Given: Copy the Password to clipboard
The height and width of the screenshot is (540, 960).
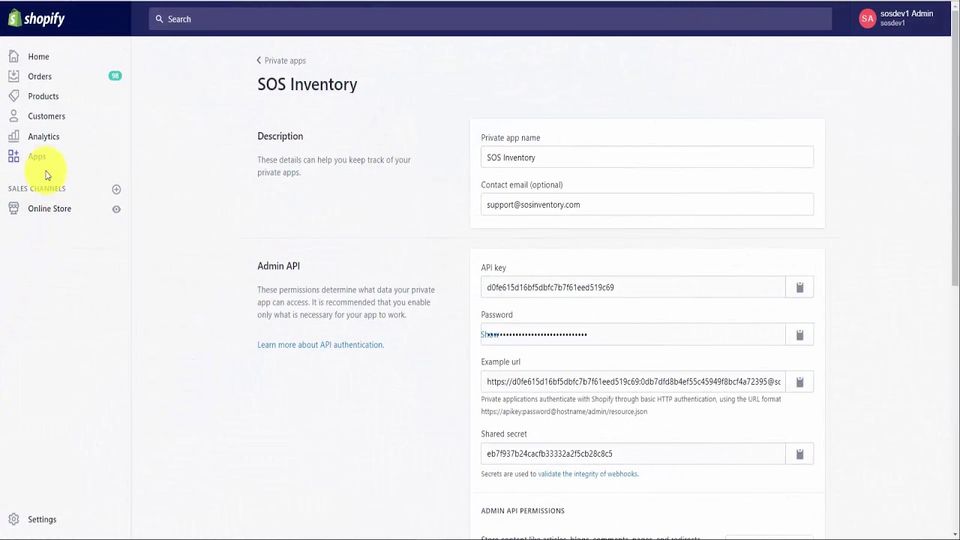Looking at the screenshot, I should pos(800,335).
